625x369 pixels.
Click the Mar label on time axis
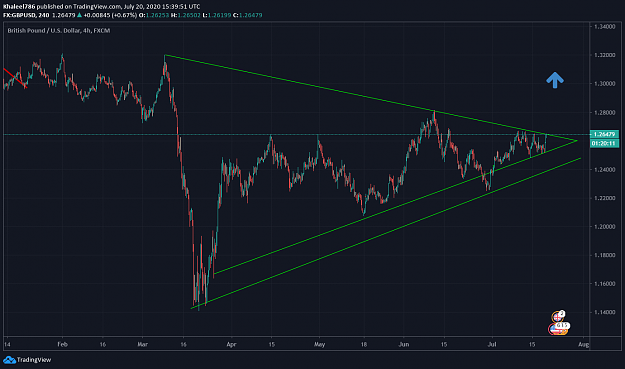(x=142, y=344)
